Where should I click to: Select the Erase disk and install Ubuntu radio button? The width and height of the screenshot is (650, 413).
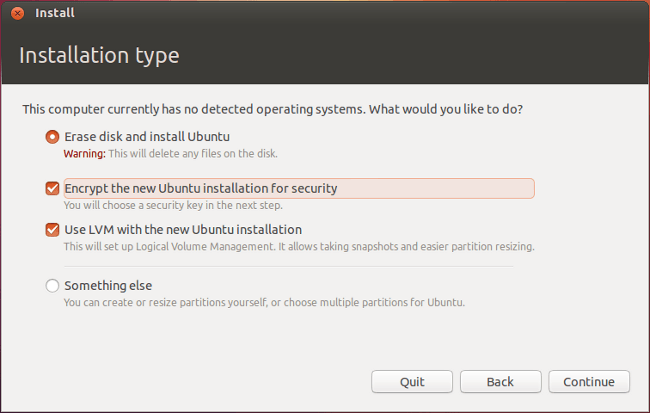tap(52, 137)
